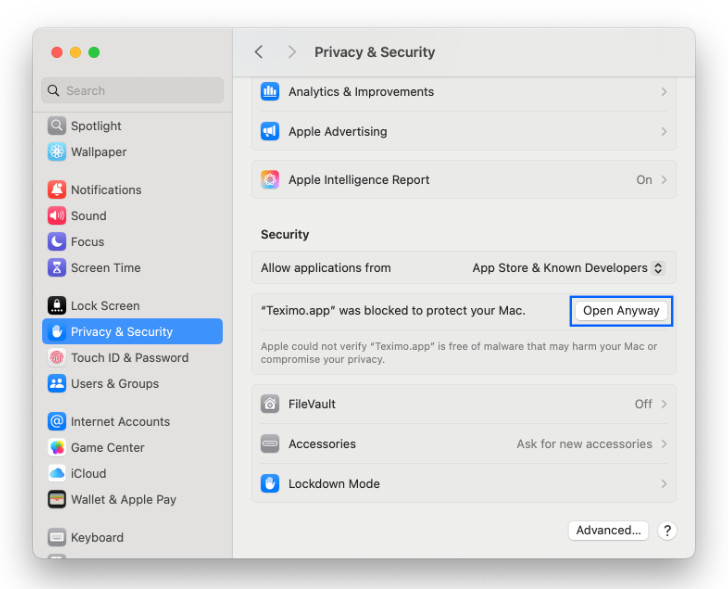The height and width of the screenshot is (589, 728).
Task: Expand Apple Intelligence Report chevron
Action: (x=664, y=180)
